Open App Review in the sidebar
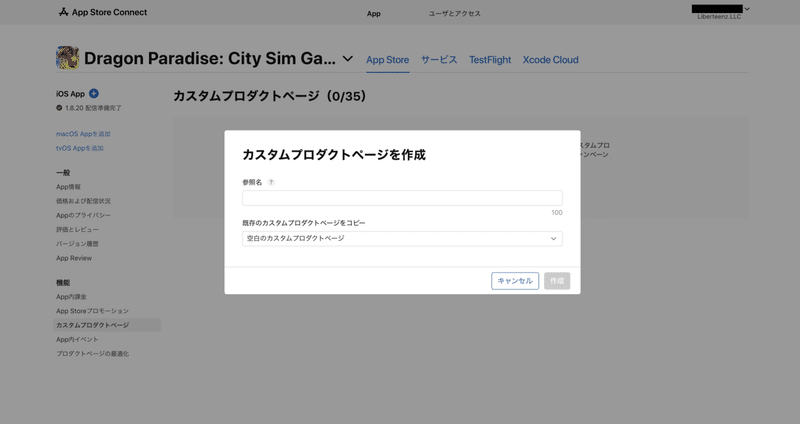This screenshot has height=424, width=800. click(74, 258)
